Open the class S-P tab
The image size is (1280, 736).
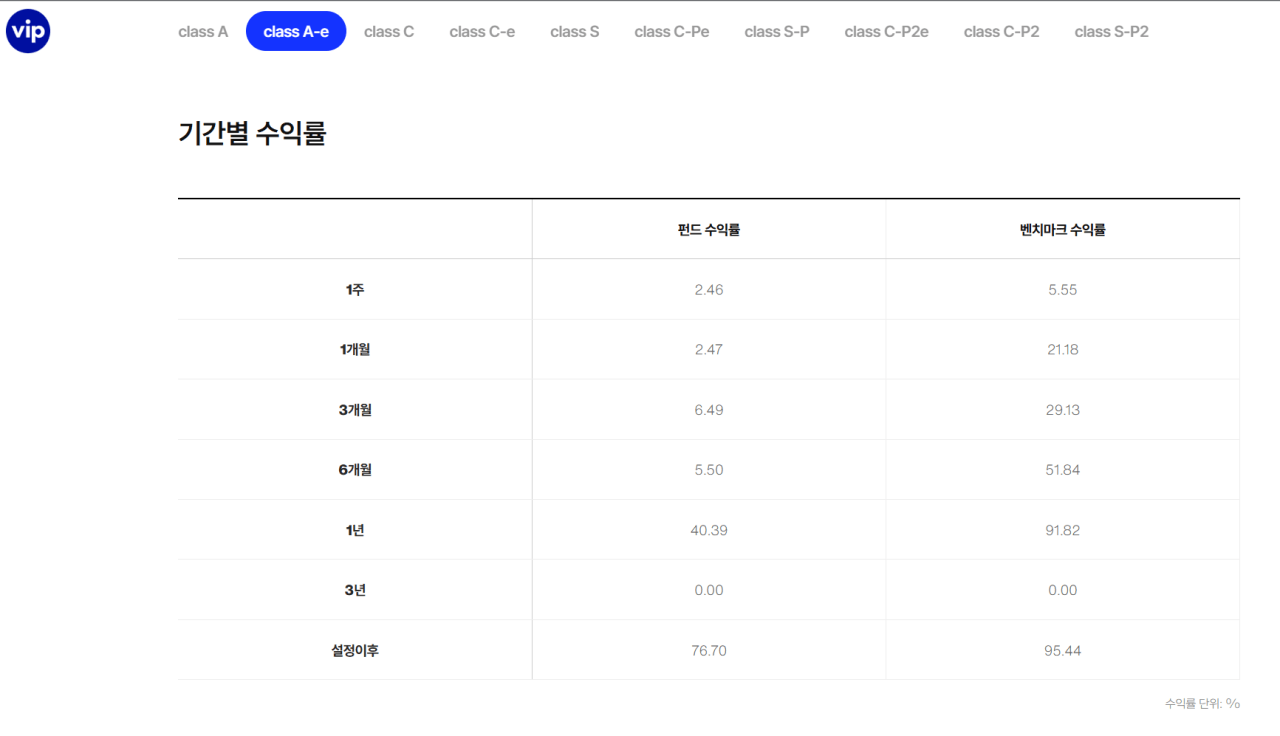click(x=777, y=31)
